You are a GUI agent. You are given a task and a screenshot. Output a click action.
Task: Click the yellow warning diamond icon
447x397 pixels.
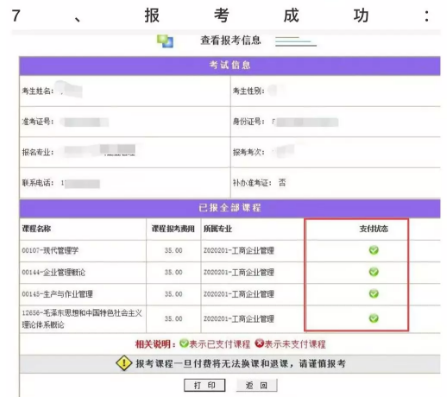pos(124,363)
